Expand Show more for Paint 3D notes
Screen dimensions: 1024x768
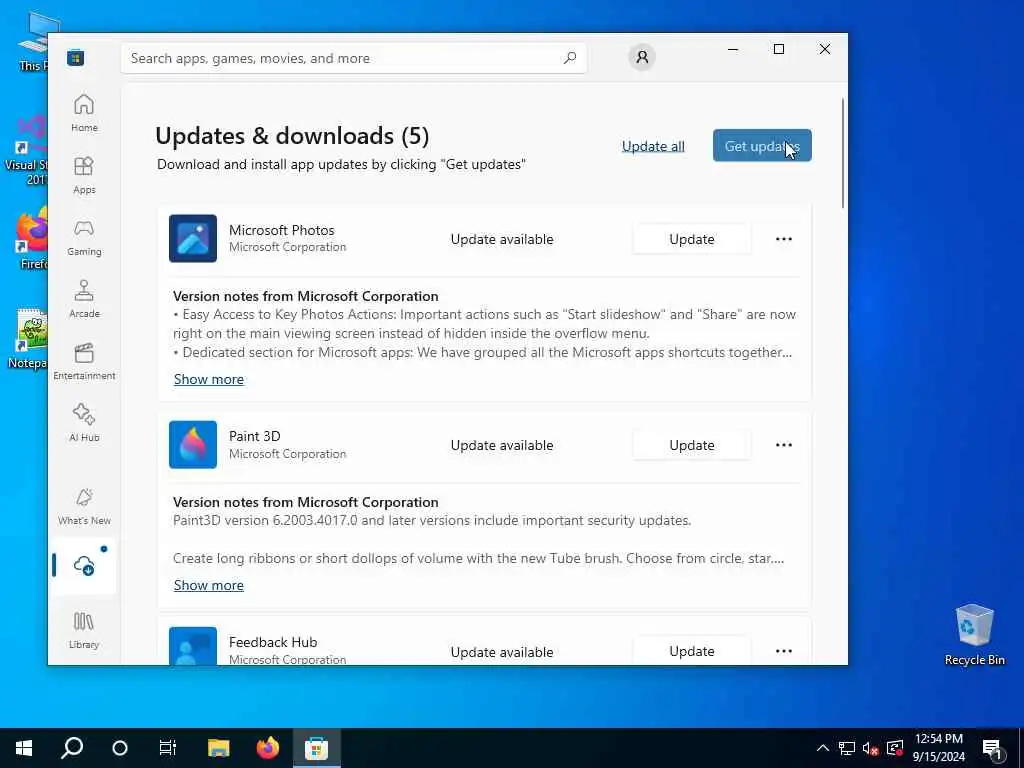coord(209,585)
